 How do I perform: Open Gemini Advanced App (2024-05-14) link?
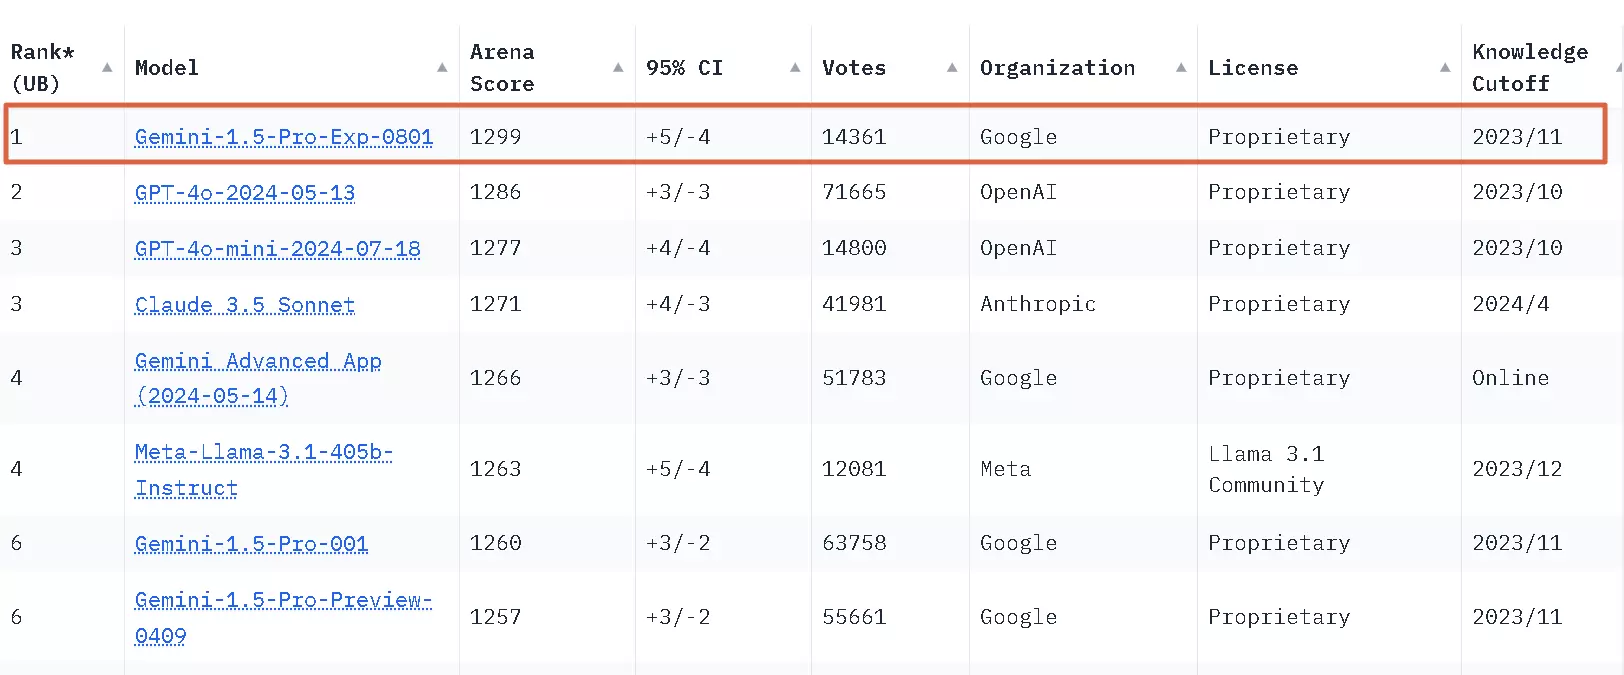(258, 378)
